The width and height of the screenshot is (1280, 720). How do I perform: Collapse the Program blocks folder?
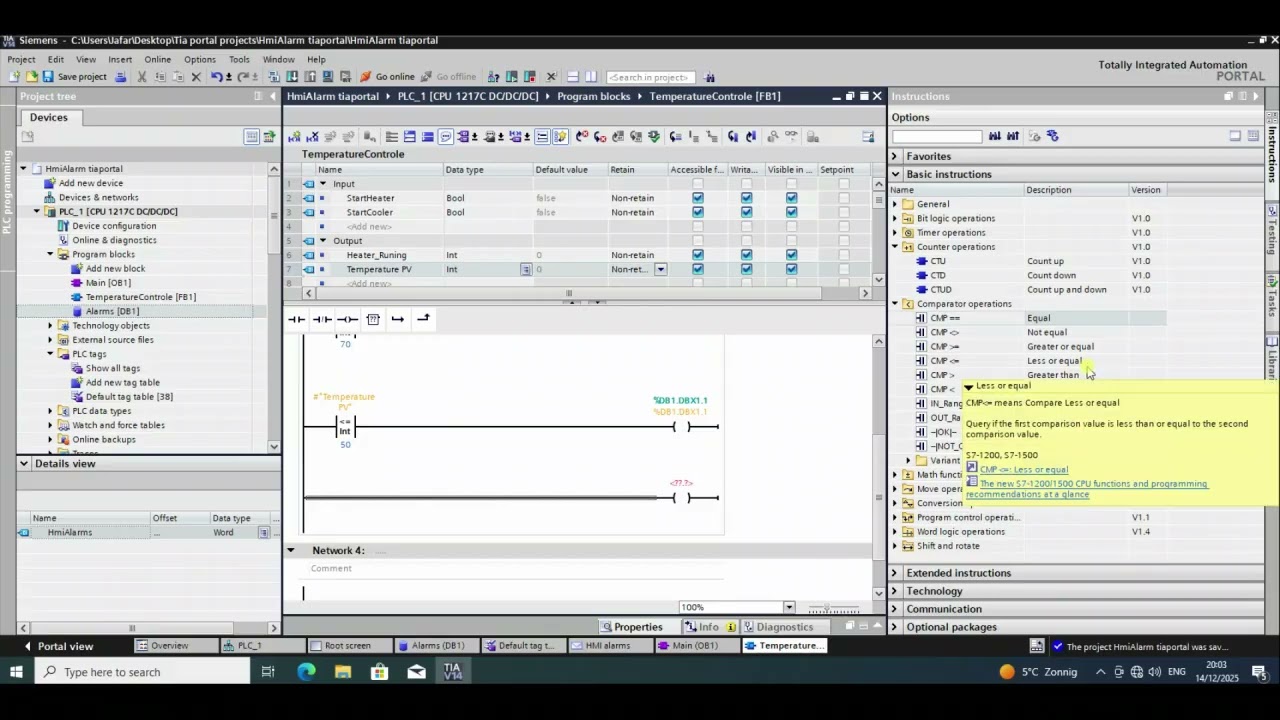click(x=50, y=254)
